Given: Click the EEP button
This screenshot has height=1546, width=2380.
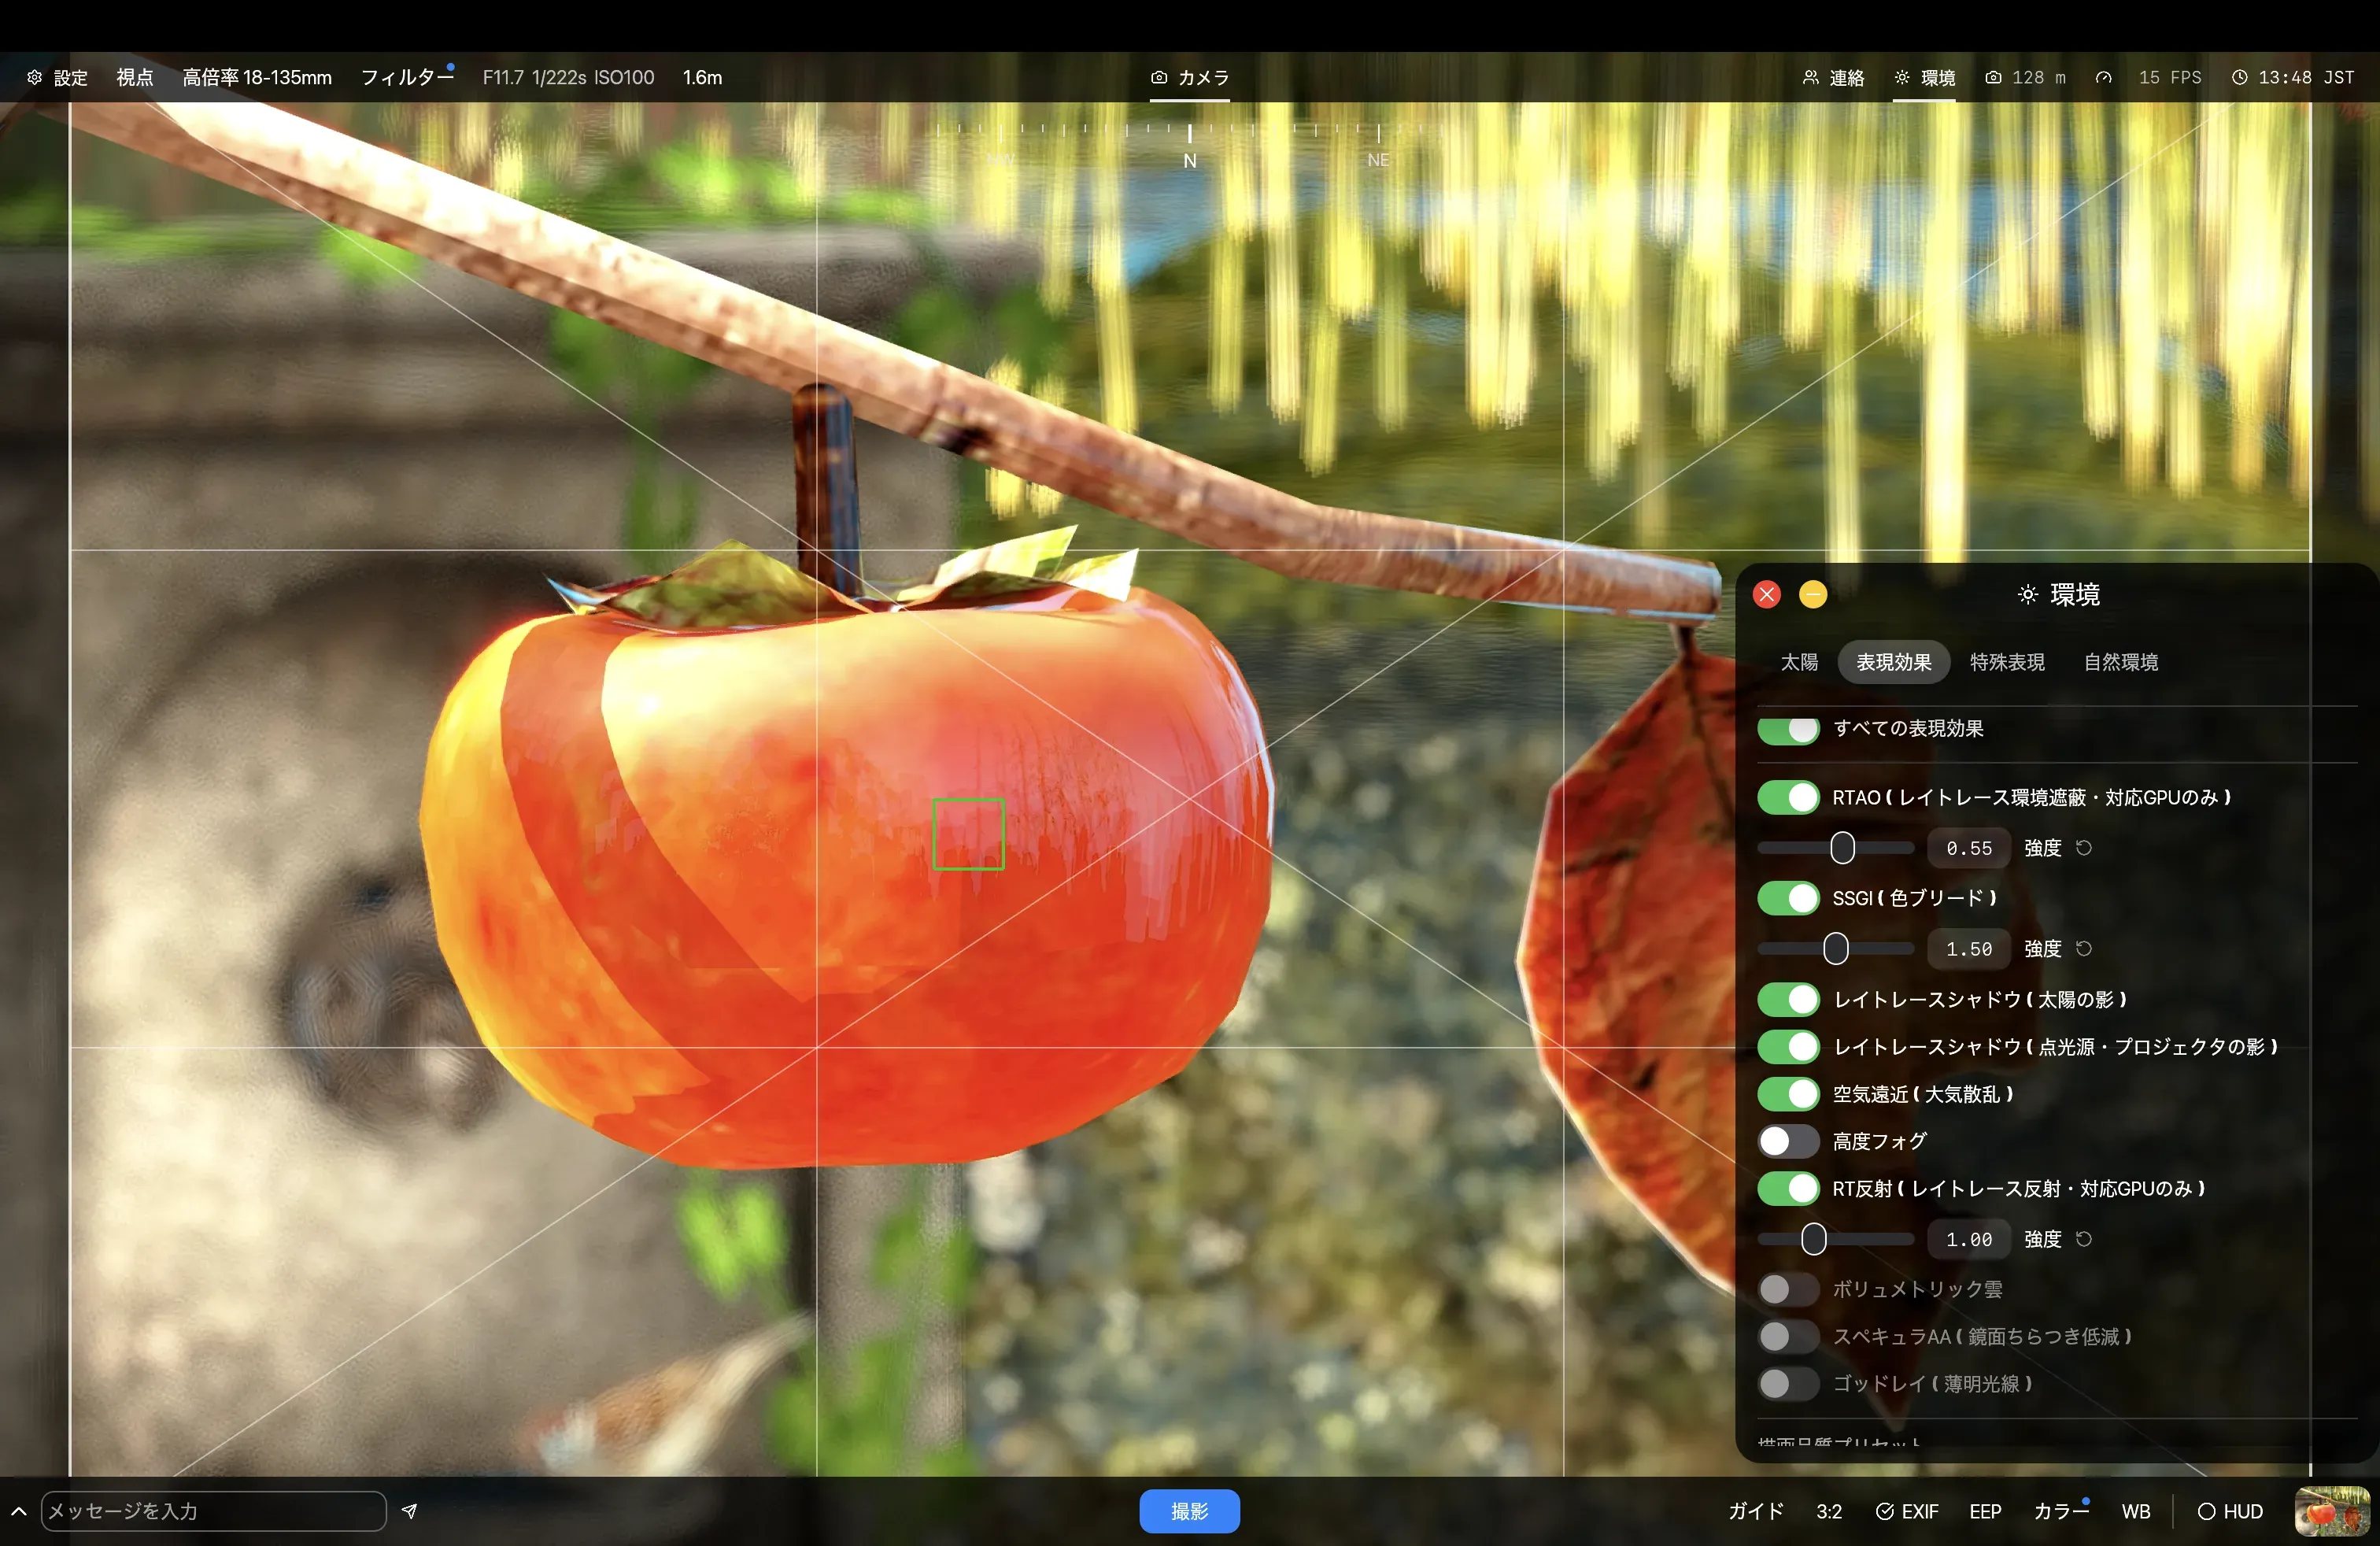Looking at the screenshot, I should [1985, 1511].
